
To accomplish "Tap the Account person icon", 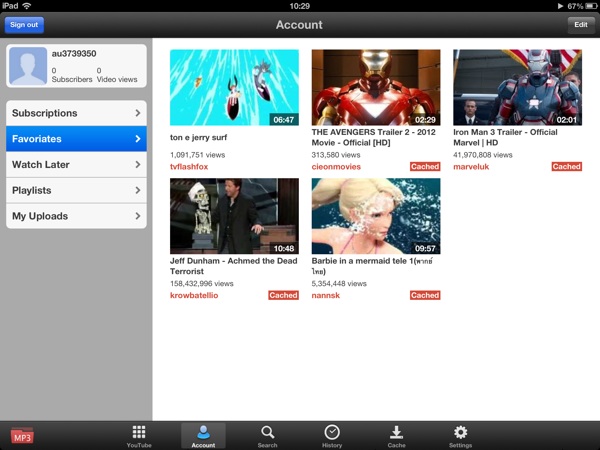I will (x=203, y=432).
